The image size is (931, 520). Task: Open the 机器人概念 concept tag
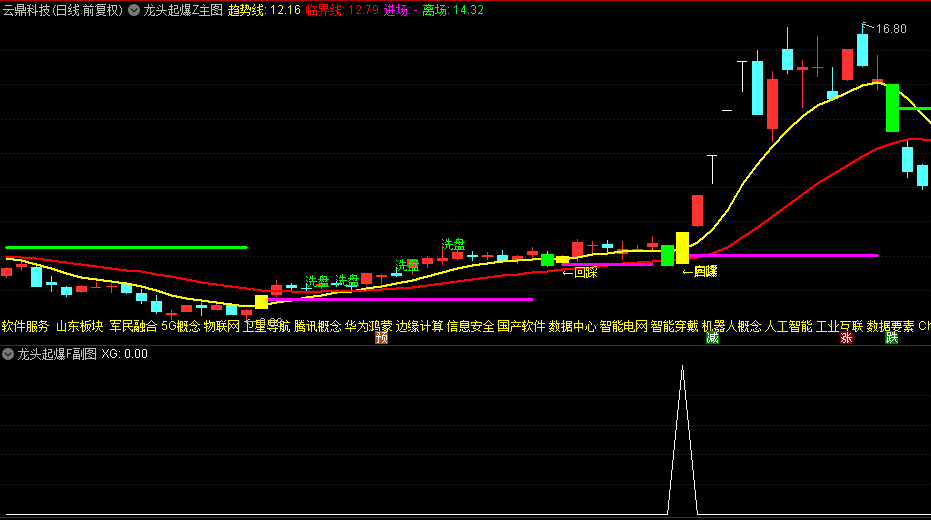pyautogui.click(x=732, y=326)
